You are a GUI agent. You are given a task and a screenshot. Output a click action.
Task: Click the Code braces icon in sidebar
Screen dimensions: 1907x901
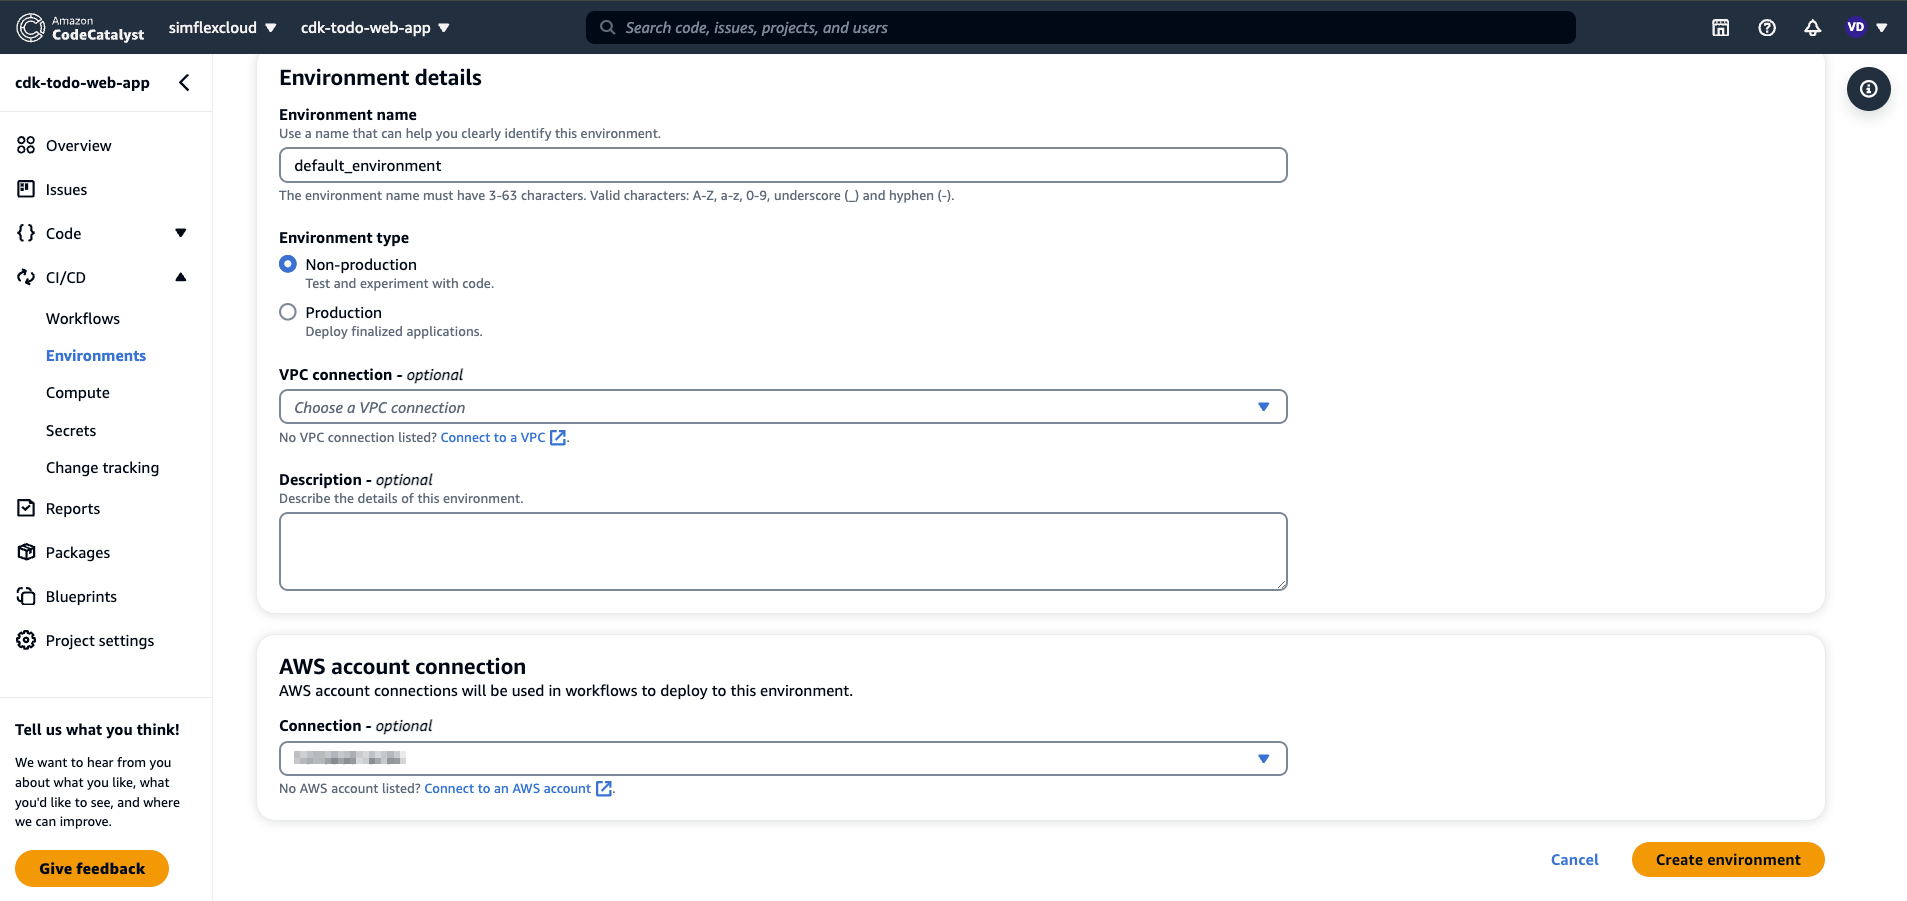tap(26, 233)
